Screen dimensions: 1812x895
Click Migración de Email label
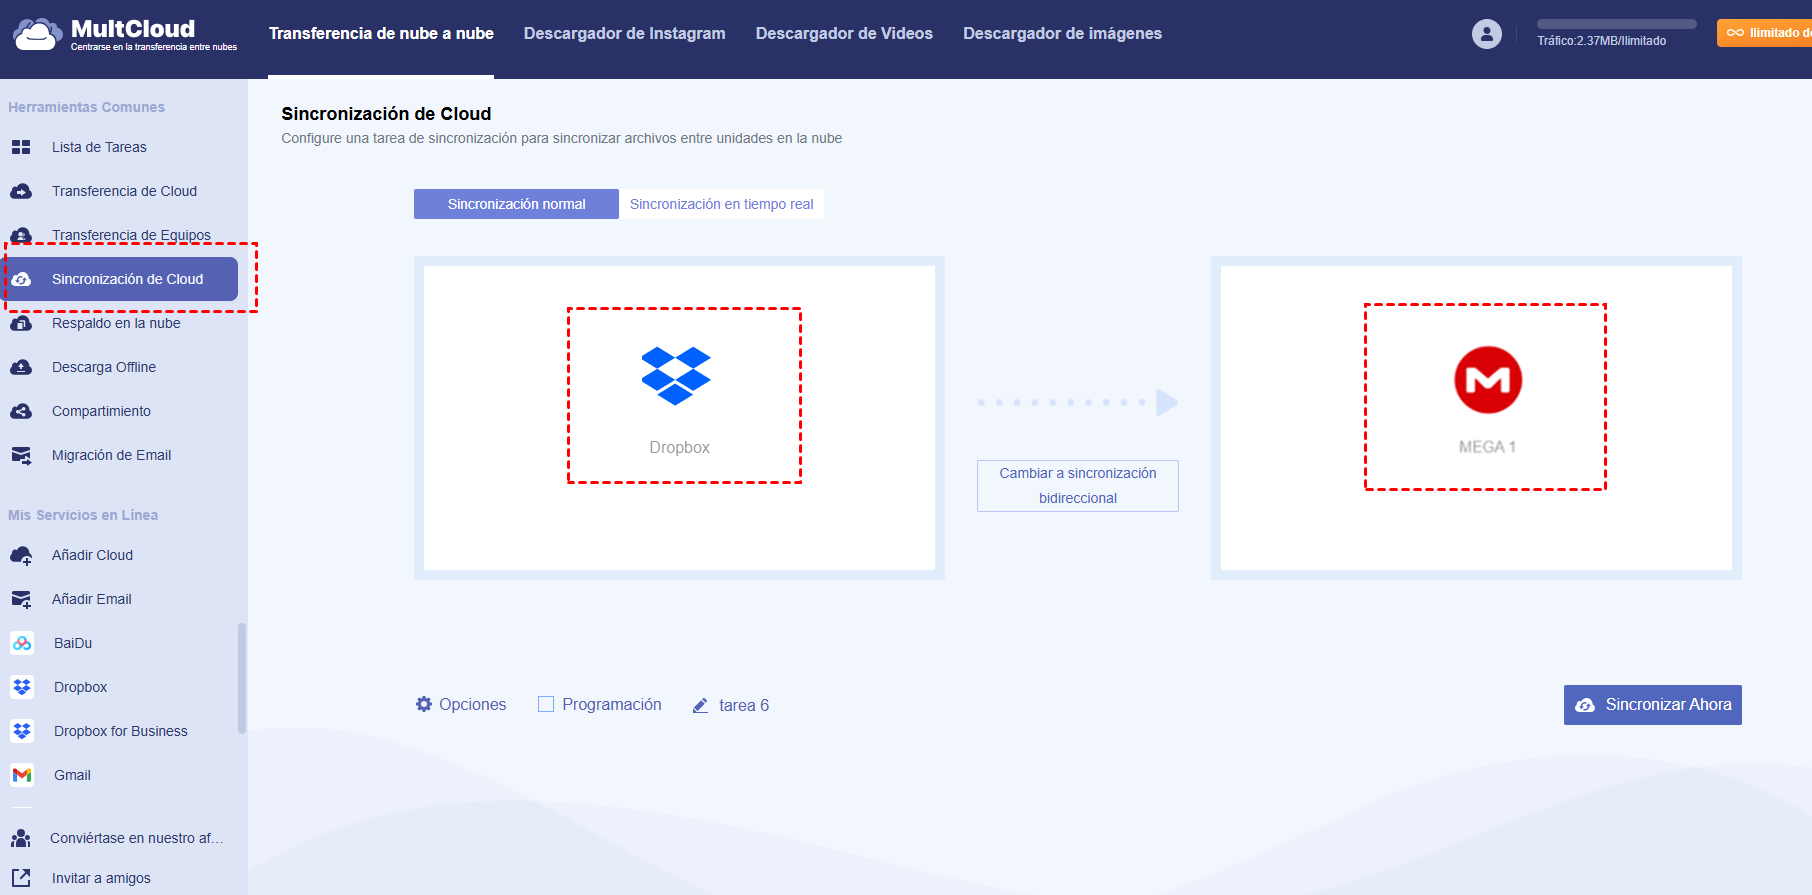pyautogui.click(x=111, y=455)
